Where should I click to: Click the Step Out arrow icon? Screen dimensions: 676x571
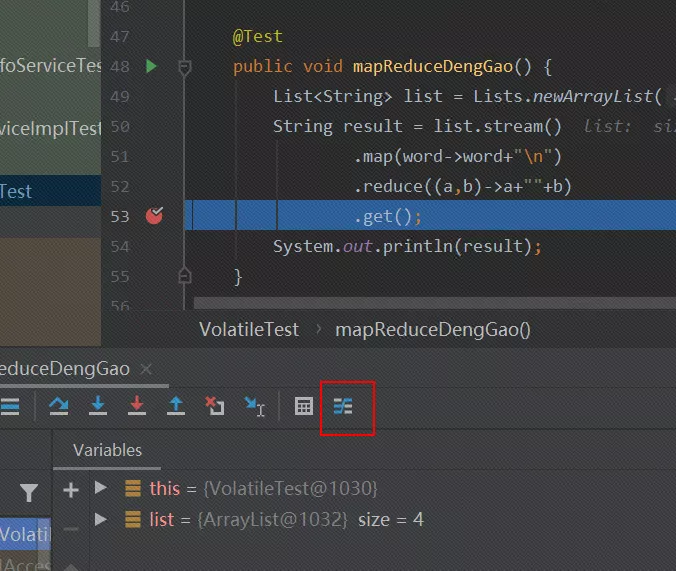pyautogui.click(x=176, y=406)
